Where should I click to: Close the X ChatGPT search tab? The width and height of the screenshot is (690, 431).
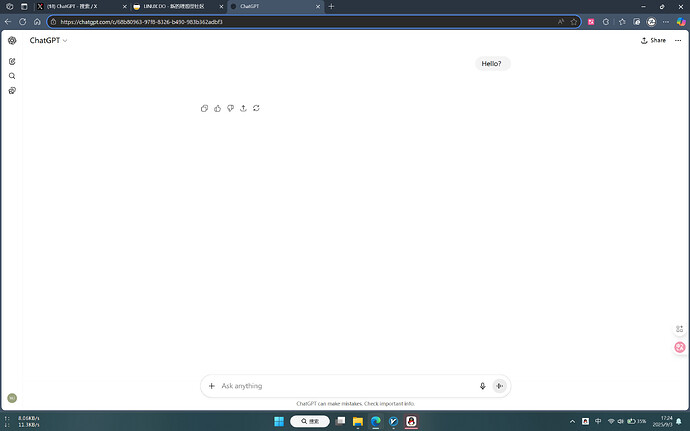pyautogui.click(x=125, y=7)
